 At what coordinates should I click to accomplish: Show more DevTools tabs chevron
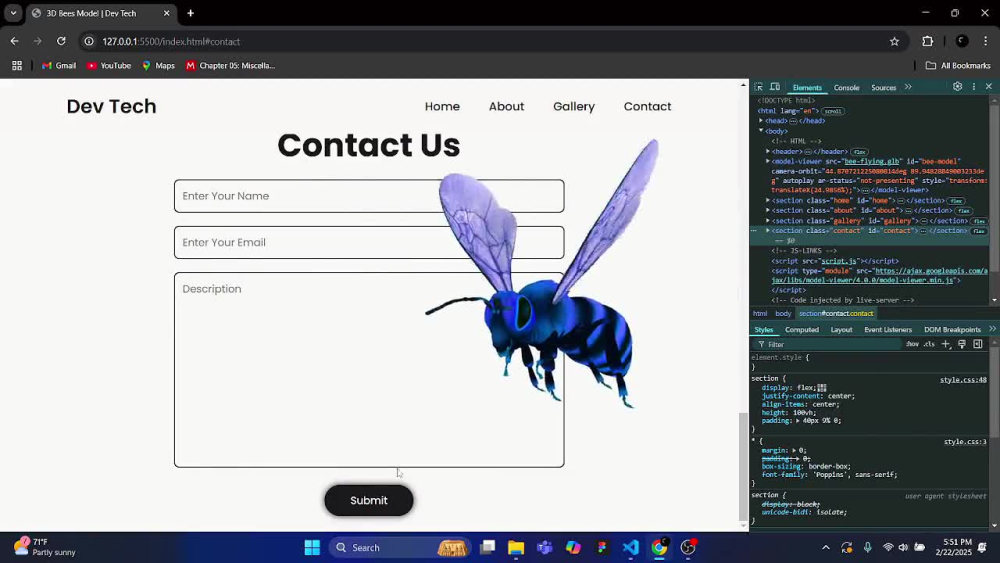(x=908, y=87)
